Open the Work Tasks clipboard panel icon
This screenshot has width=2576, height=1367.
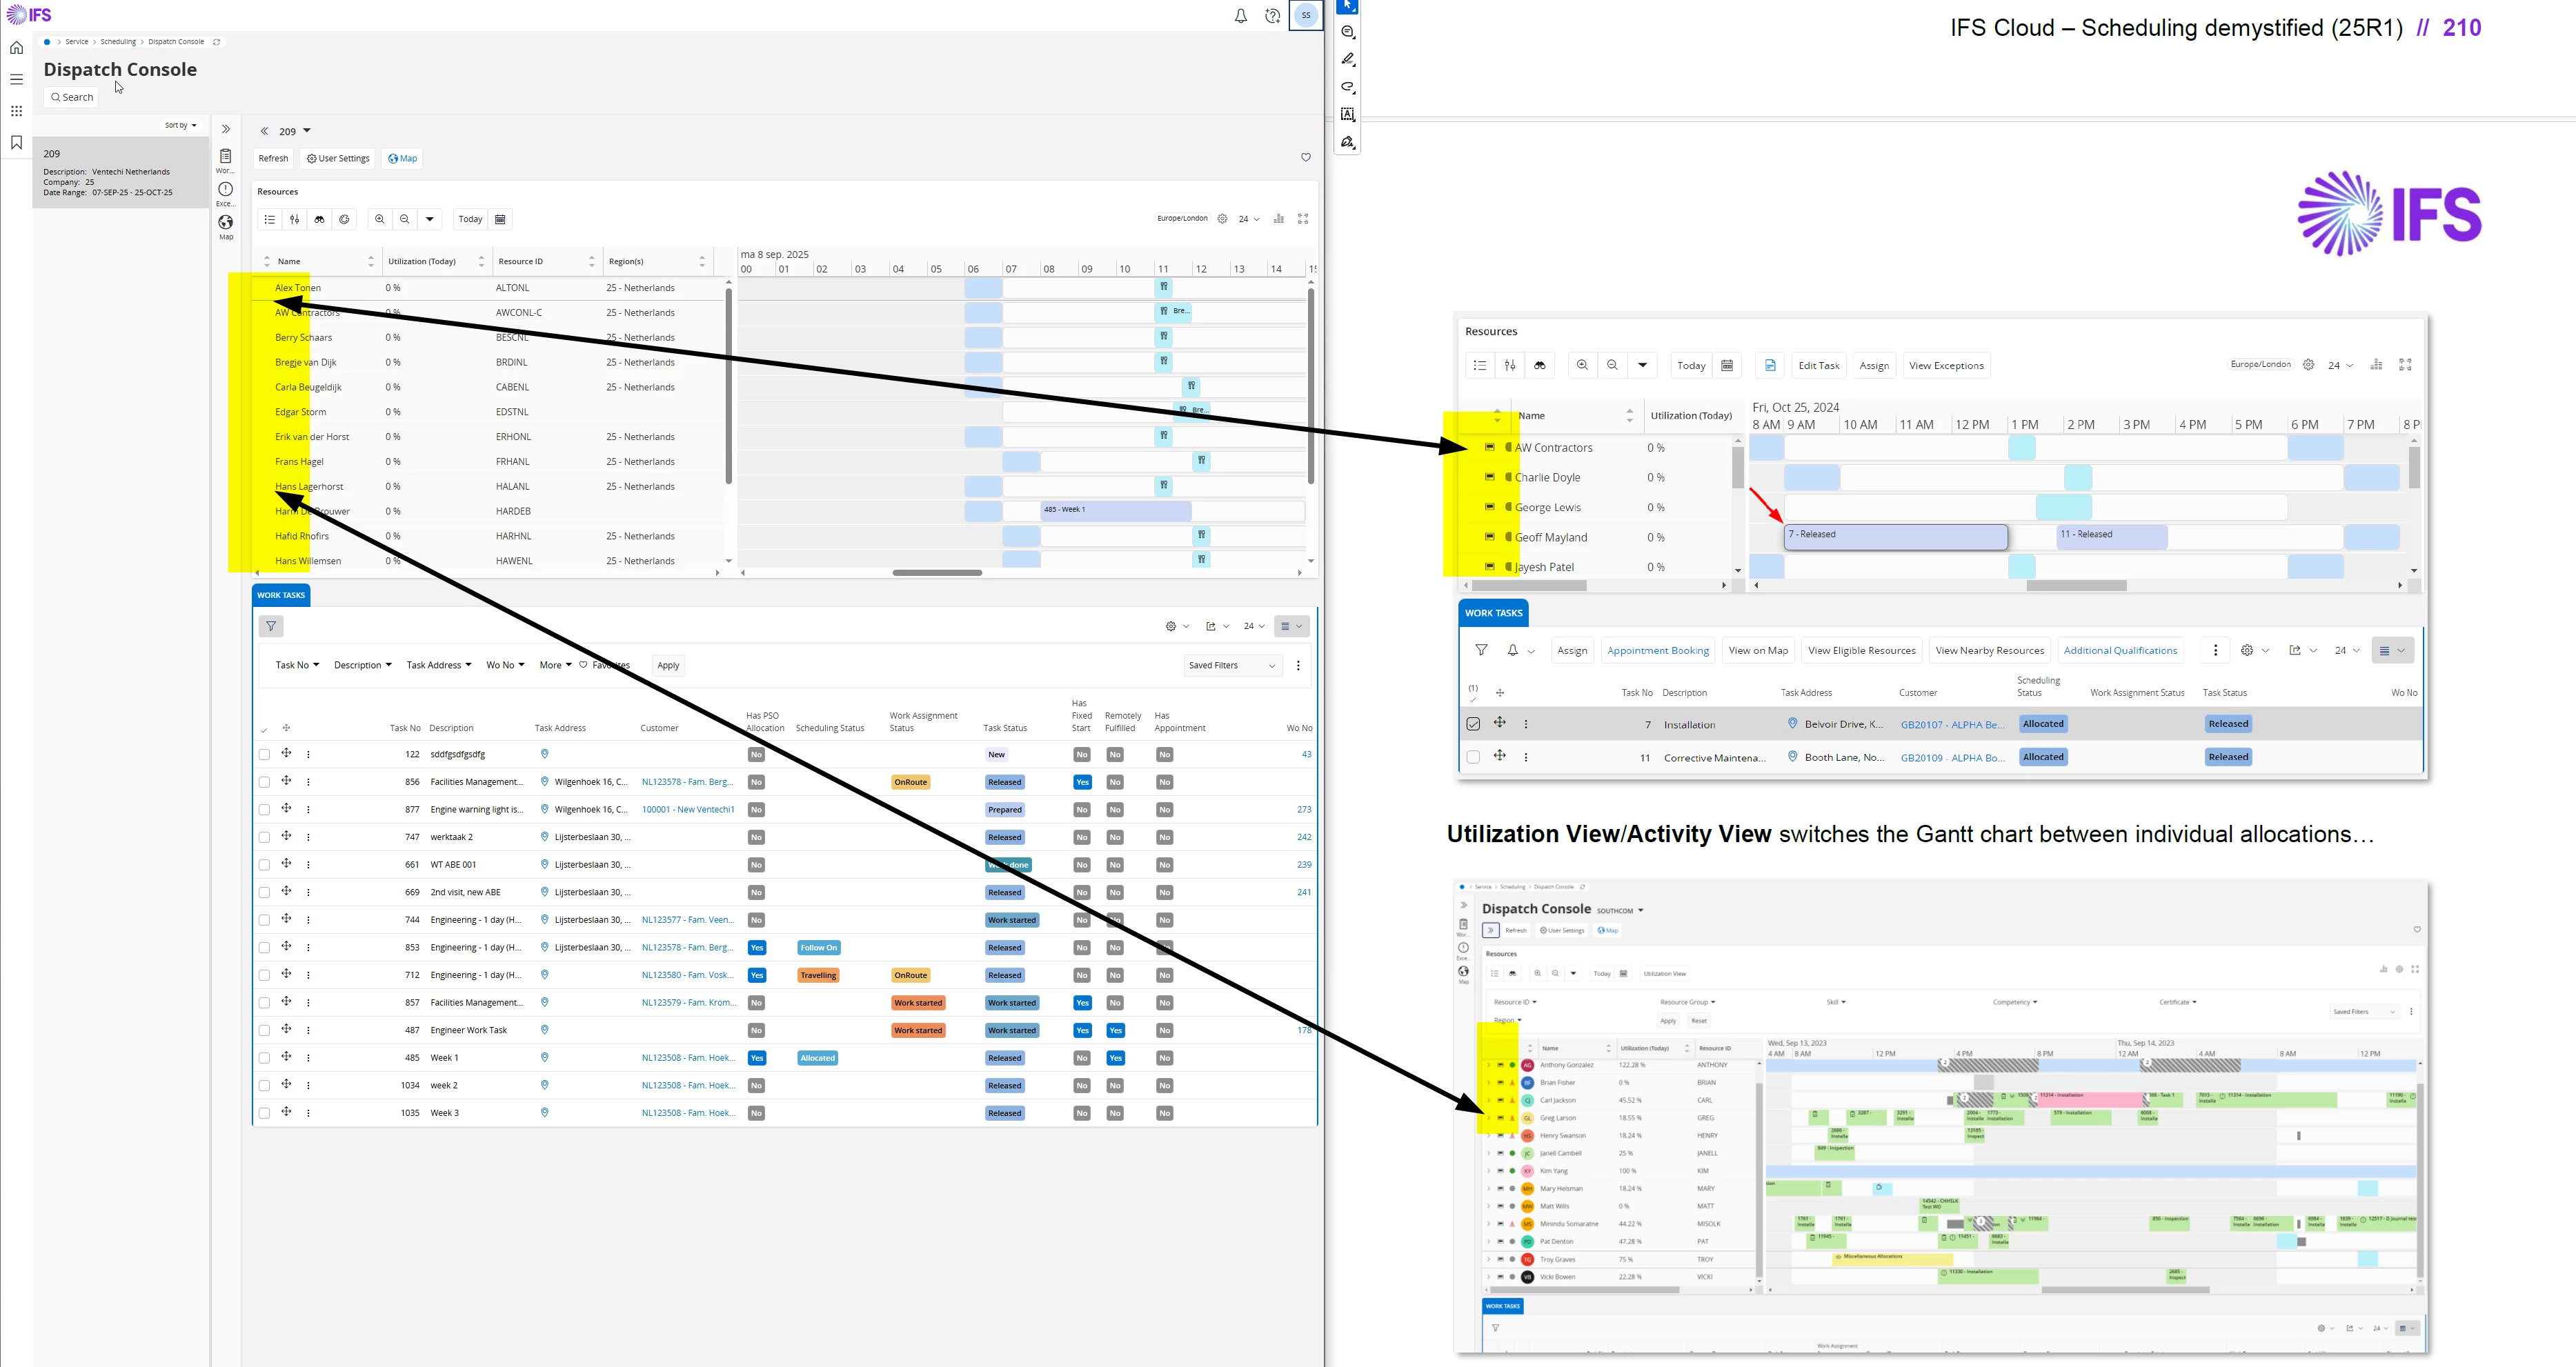point(226,156)
